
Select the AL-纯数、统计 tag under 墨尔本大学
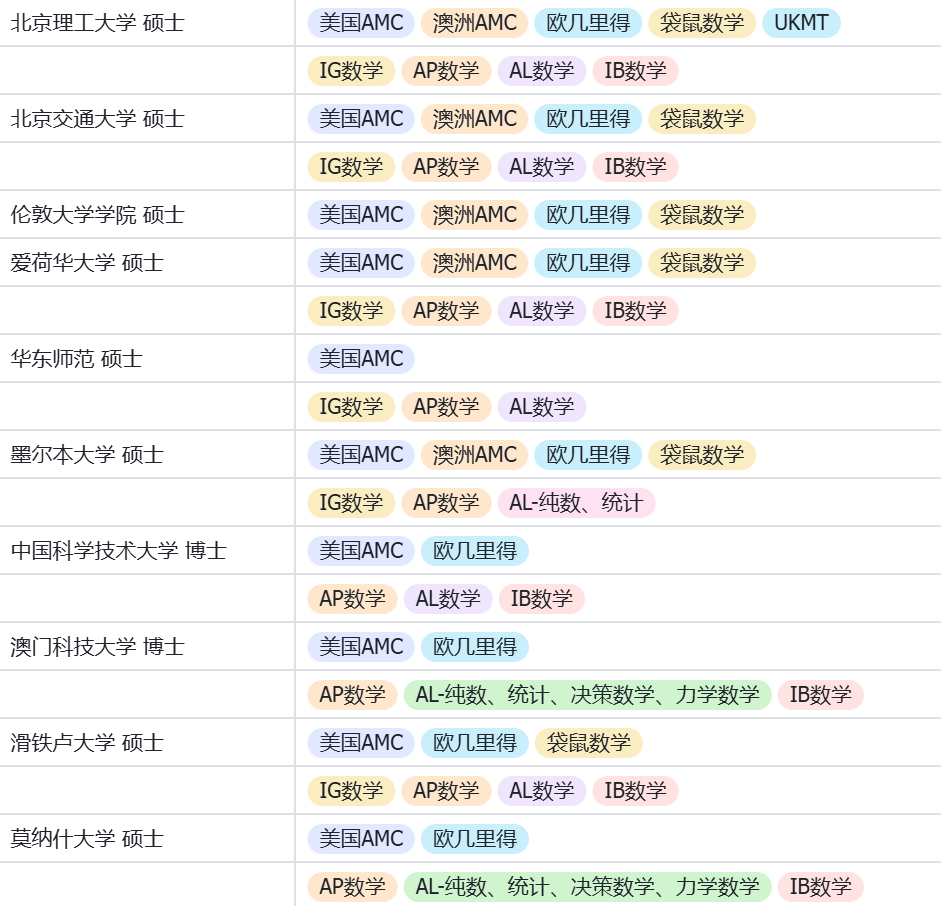pos(577,503)
